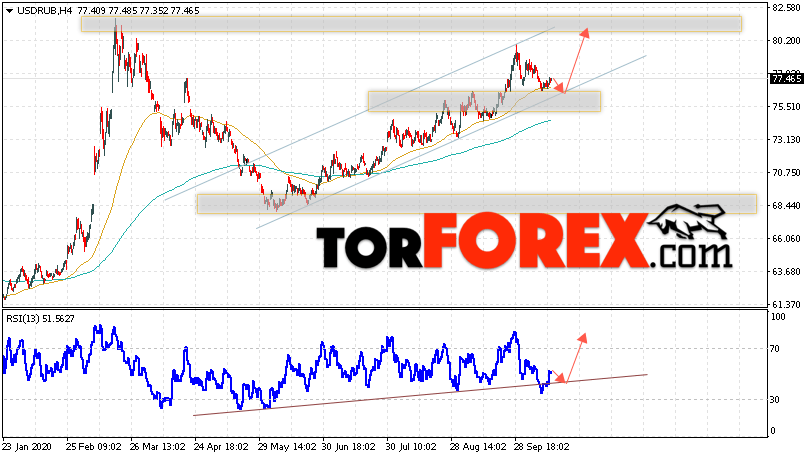
Task: Click the 26 Mar 13:02 time label
Action: pyautogui.click(x=158, y=447)
